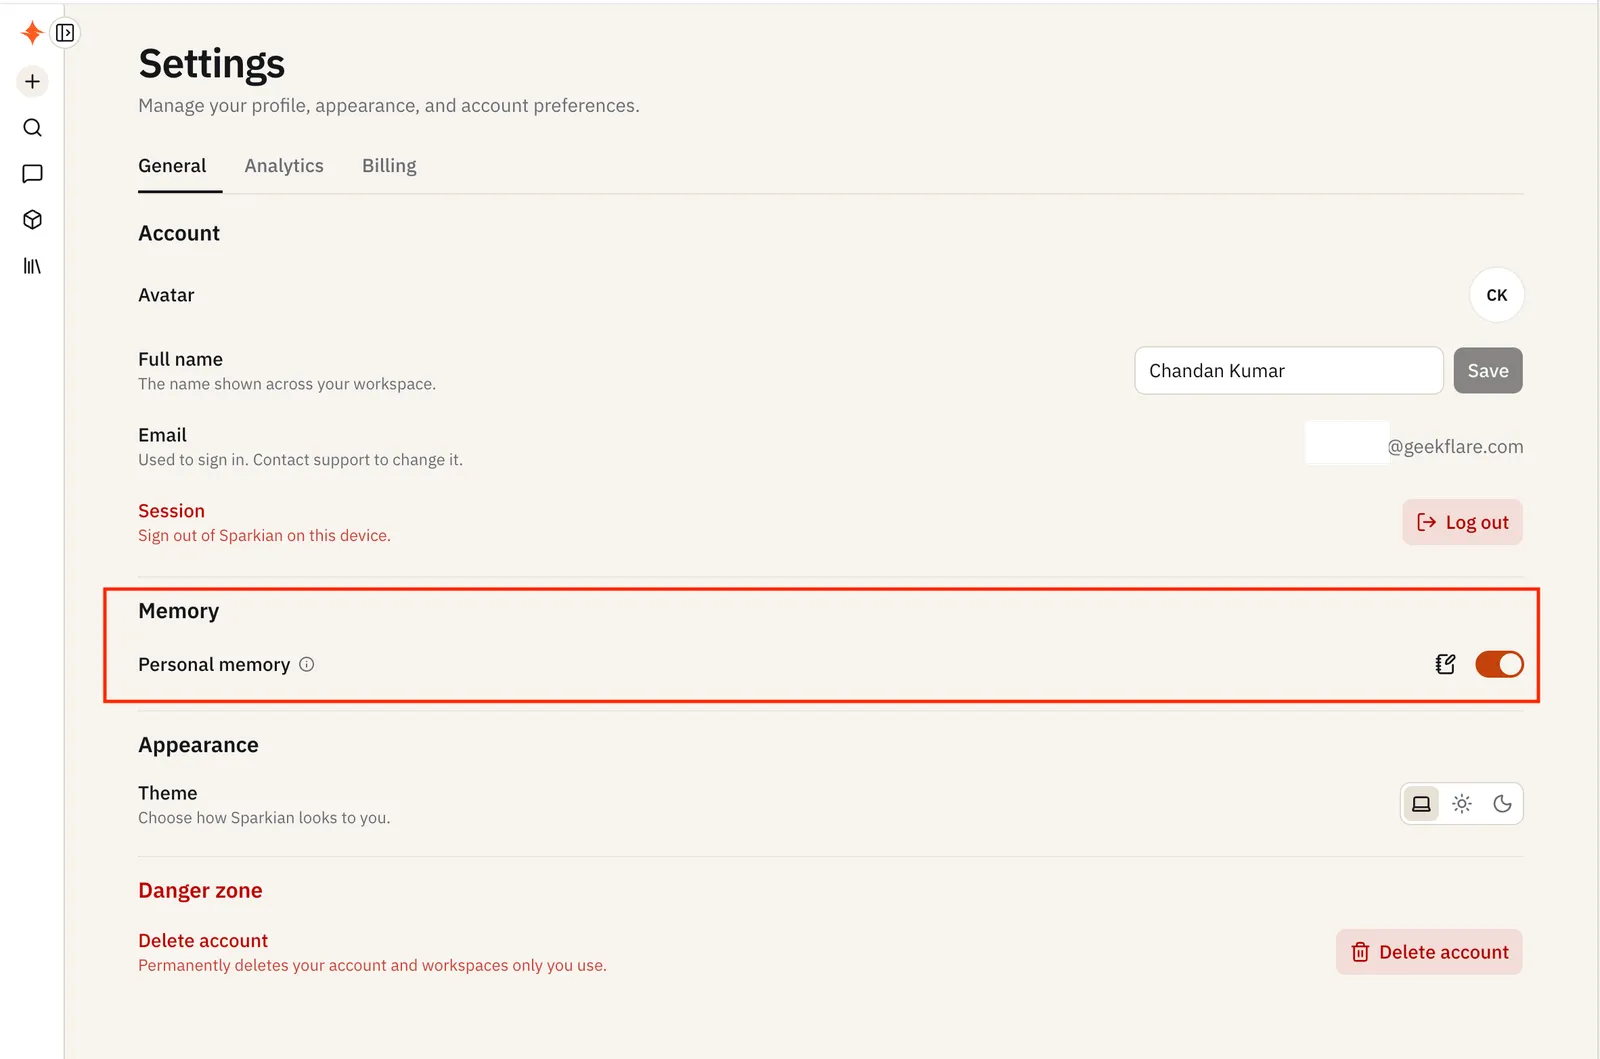Click the Personal memory label
The height and width of the screenshot is (1059, 1600).
coord(214,665)
